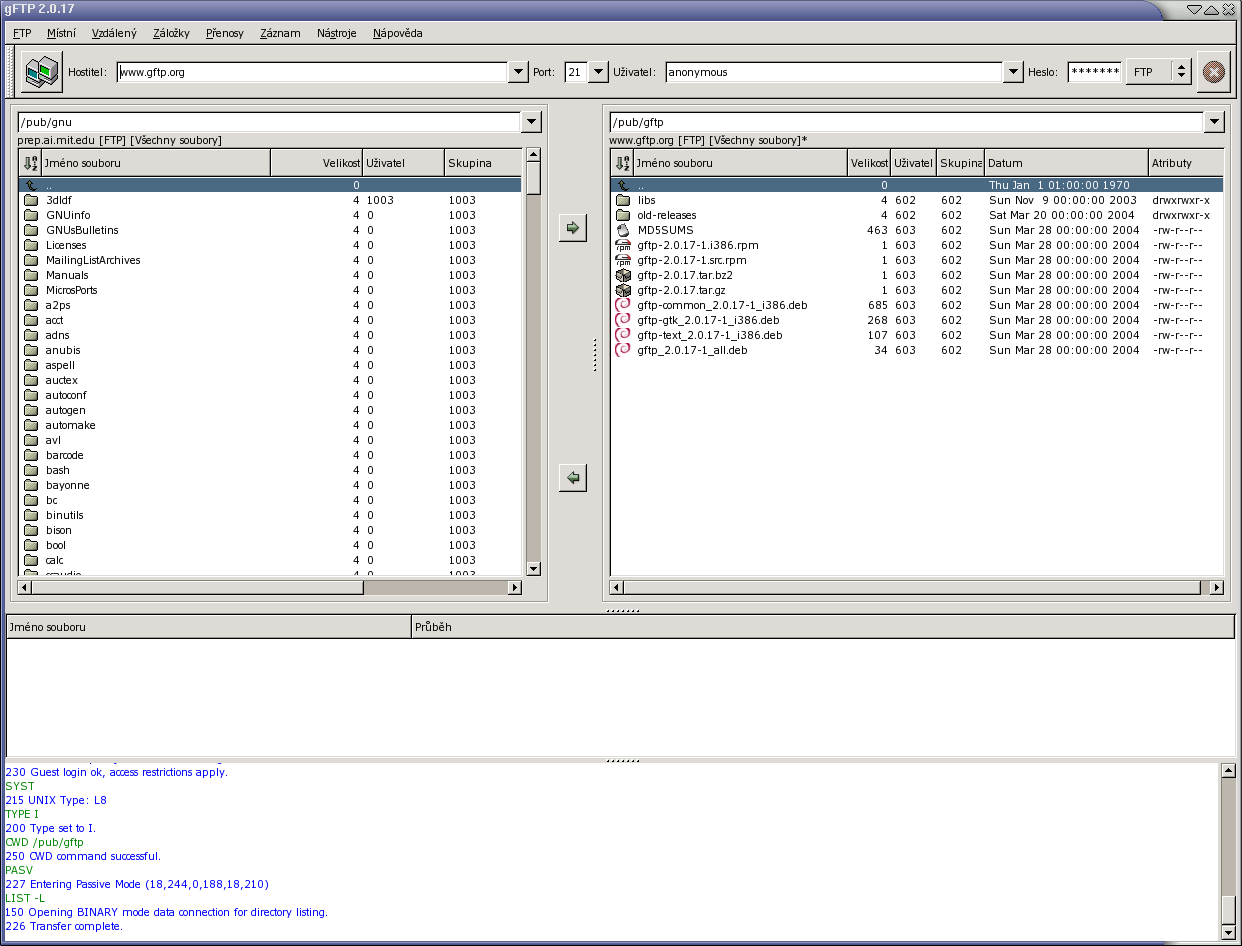Viewport: 1242px width, 946px height.
Task: Click the autoconf folder icon
Action: 31,395
